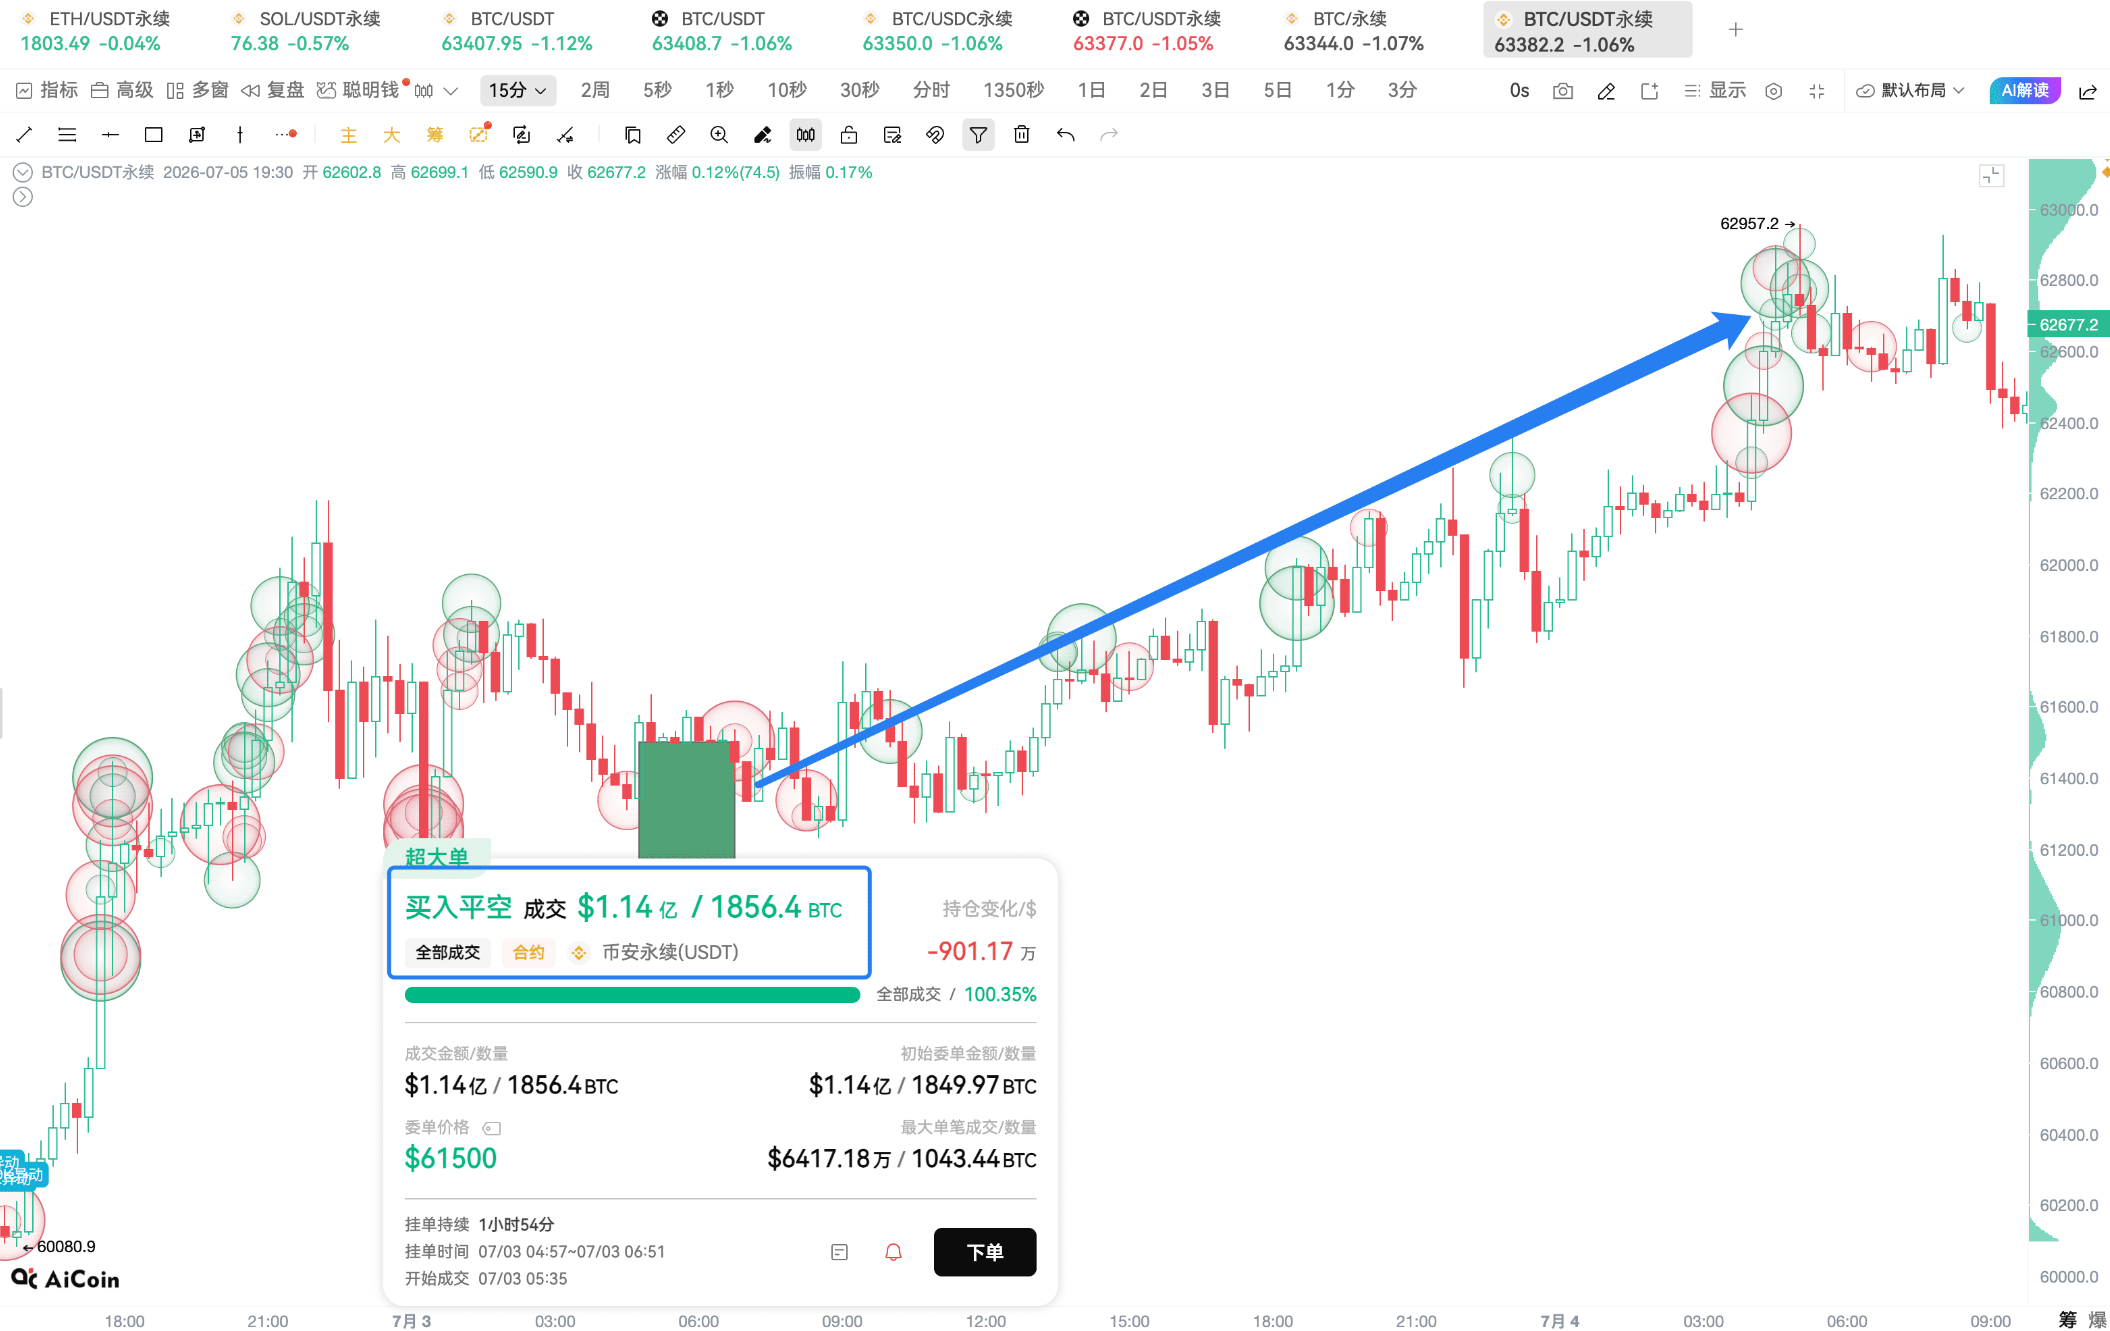Screen dimensions: 2110x1331
Task: Toggle the funnel filter button
Action: click(x=978, y=135)
